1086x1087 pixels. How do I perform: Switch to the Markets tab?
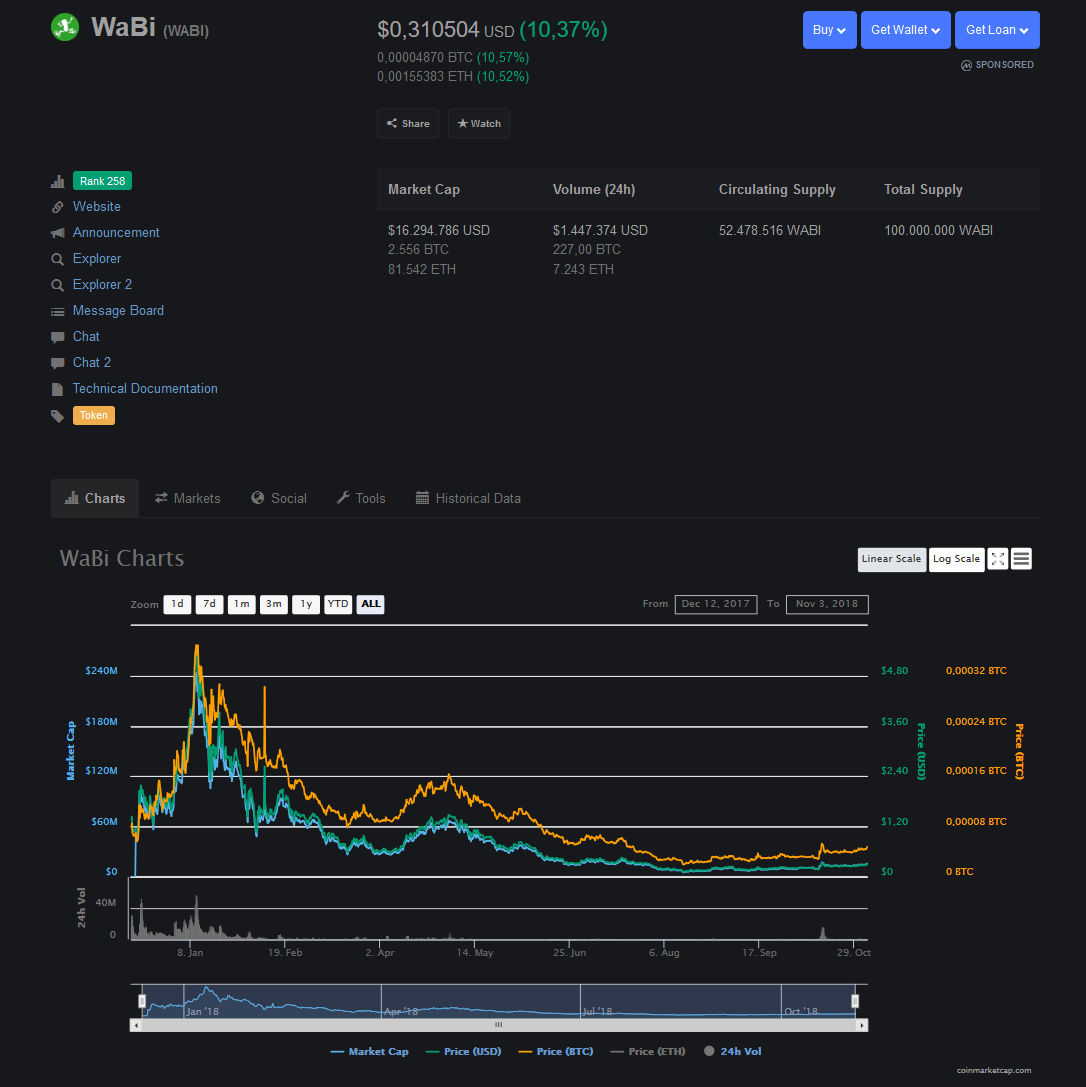pos(187,498)
